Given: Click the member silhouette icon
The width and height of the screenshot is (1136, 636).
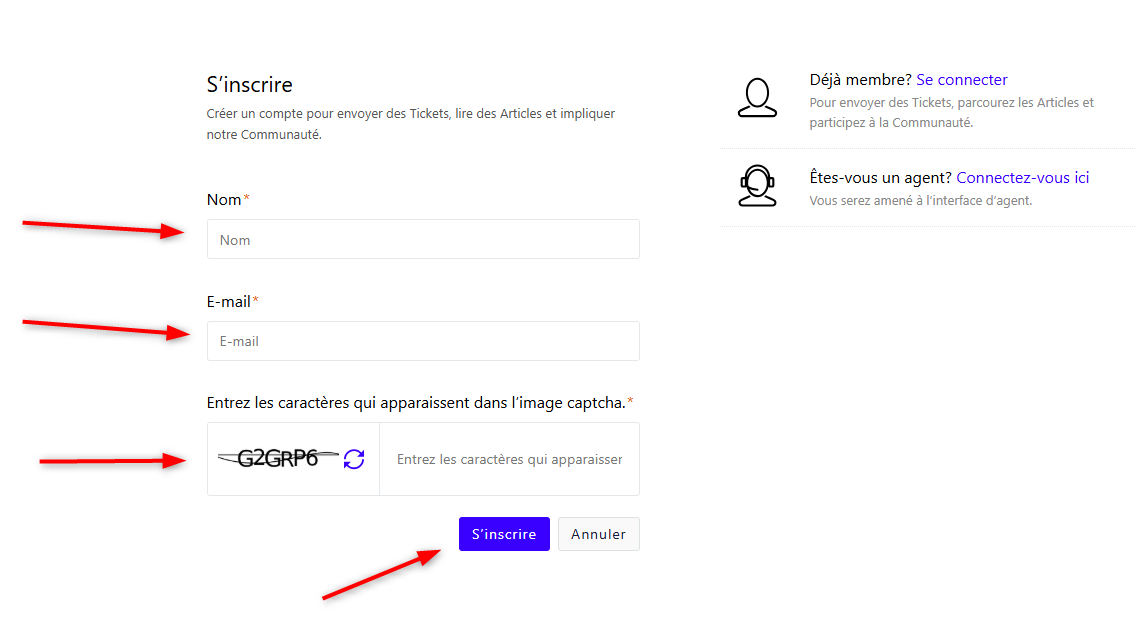Looking at the screenshot, I should click(x=757, y=97).
